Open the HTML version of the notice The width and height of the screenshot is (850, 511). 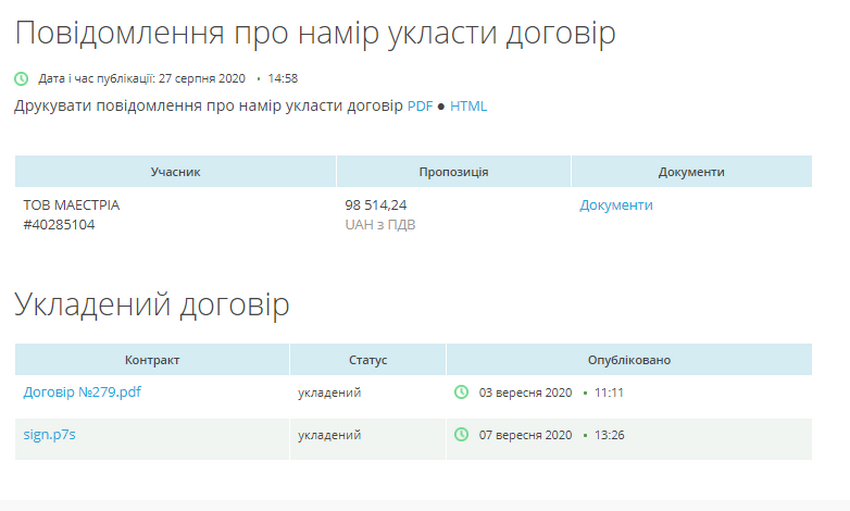pyautogui.click(x=468, y=106)
